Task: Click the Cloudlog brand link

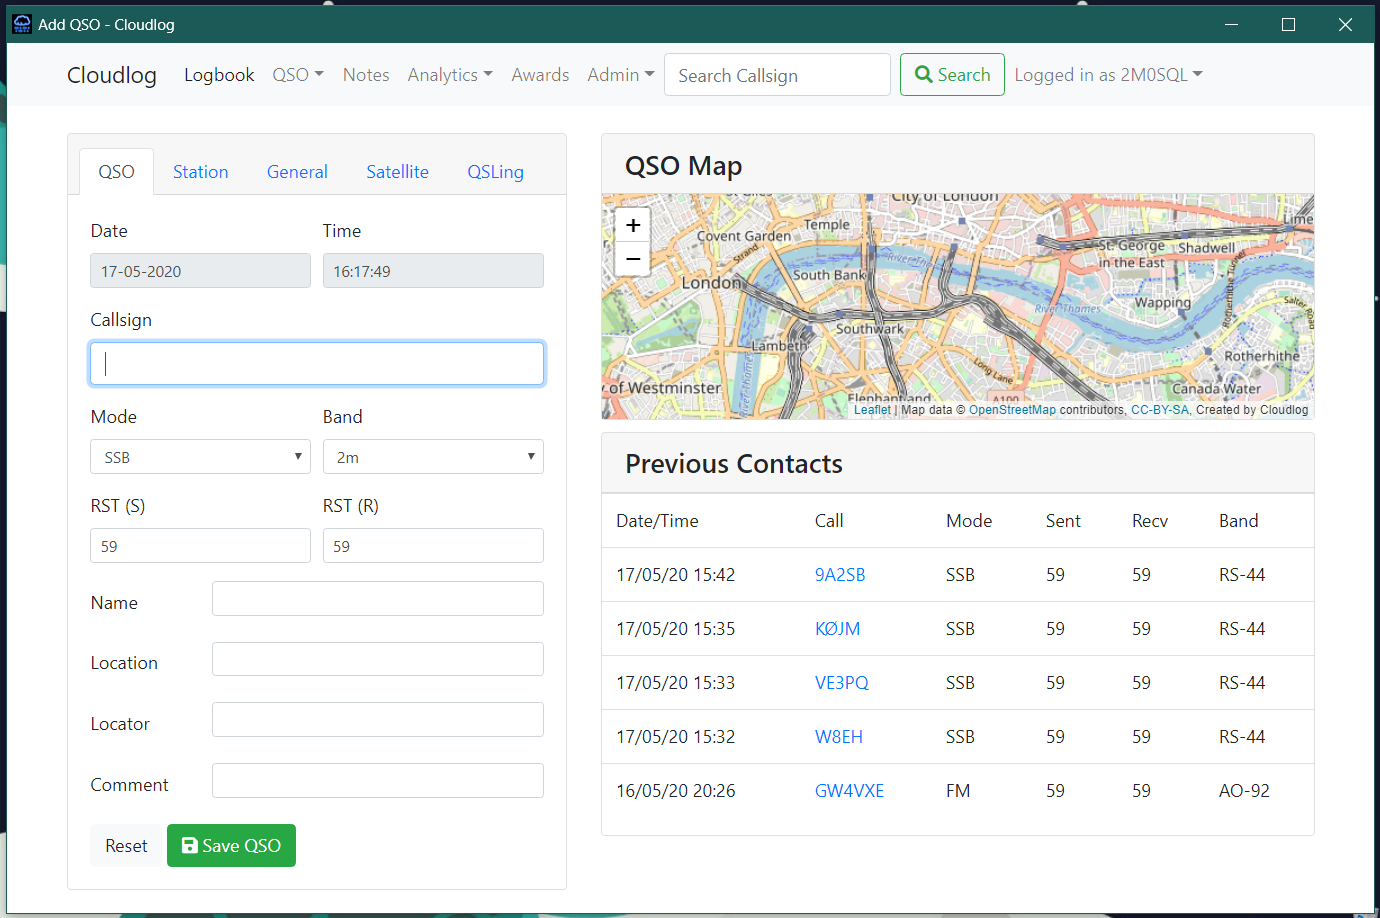Action: click(112, 75)
